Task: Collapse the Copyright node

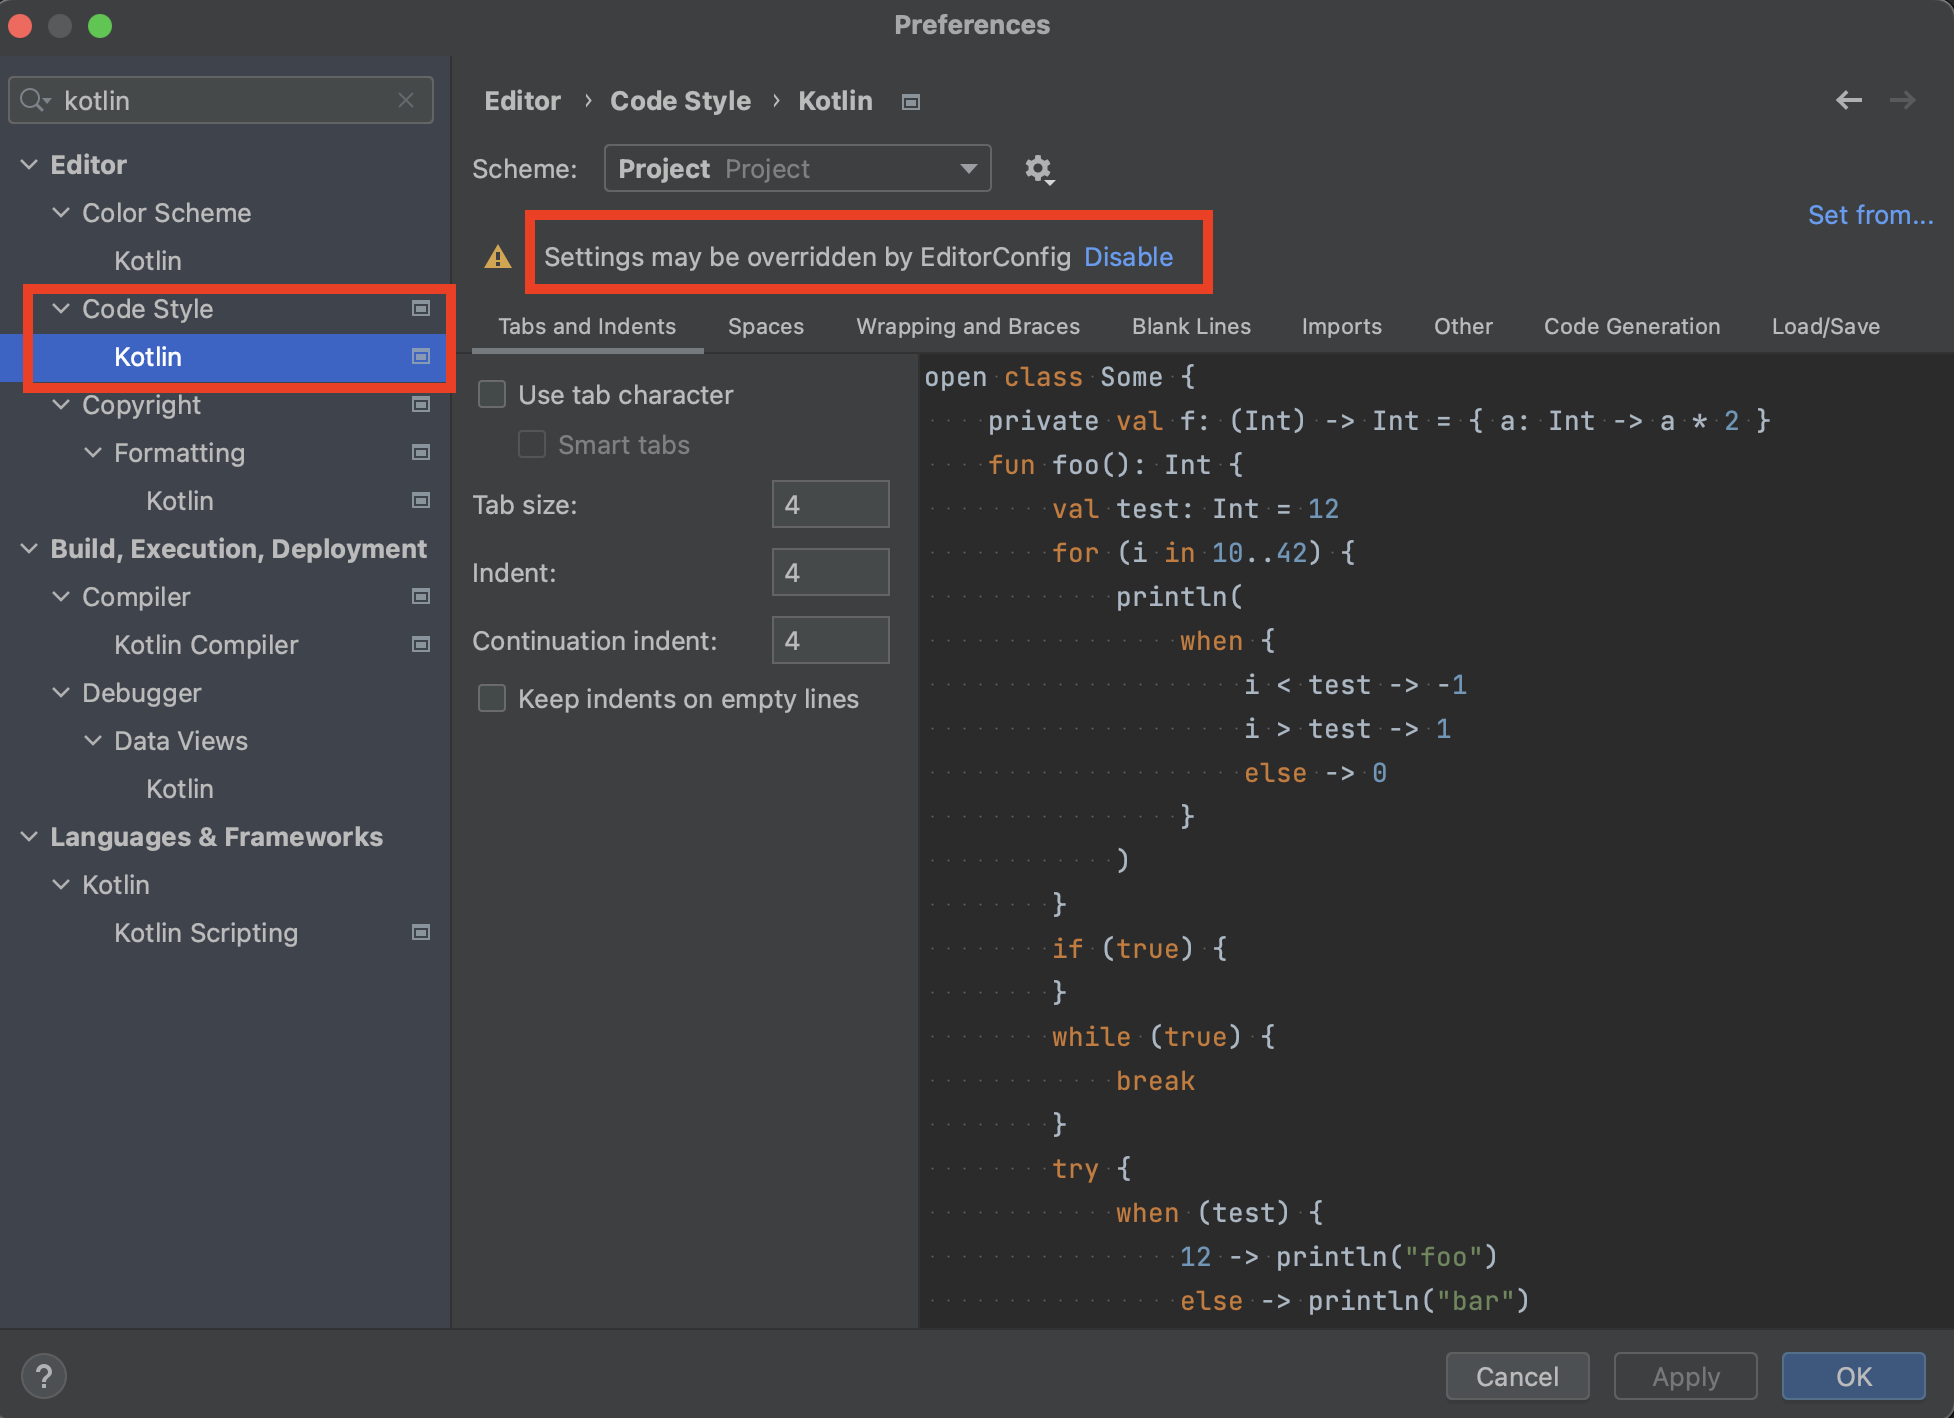Action: pyautogui.click(x=61, y=404)
